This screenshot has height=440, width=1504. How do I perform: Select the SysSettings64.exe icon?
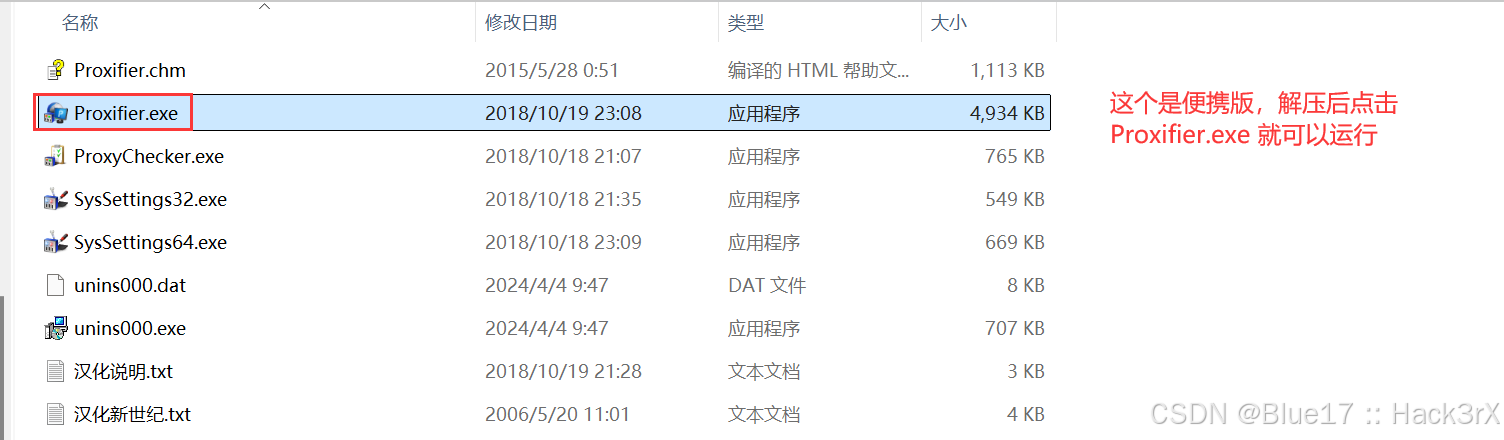click(56, 242)
